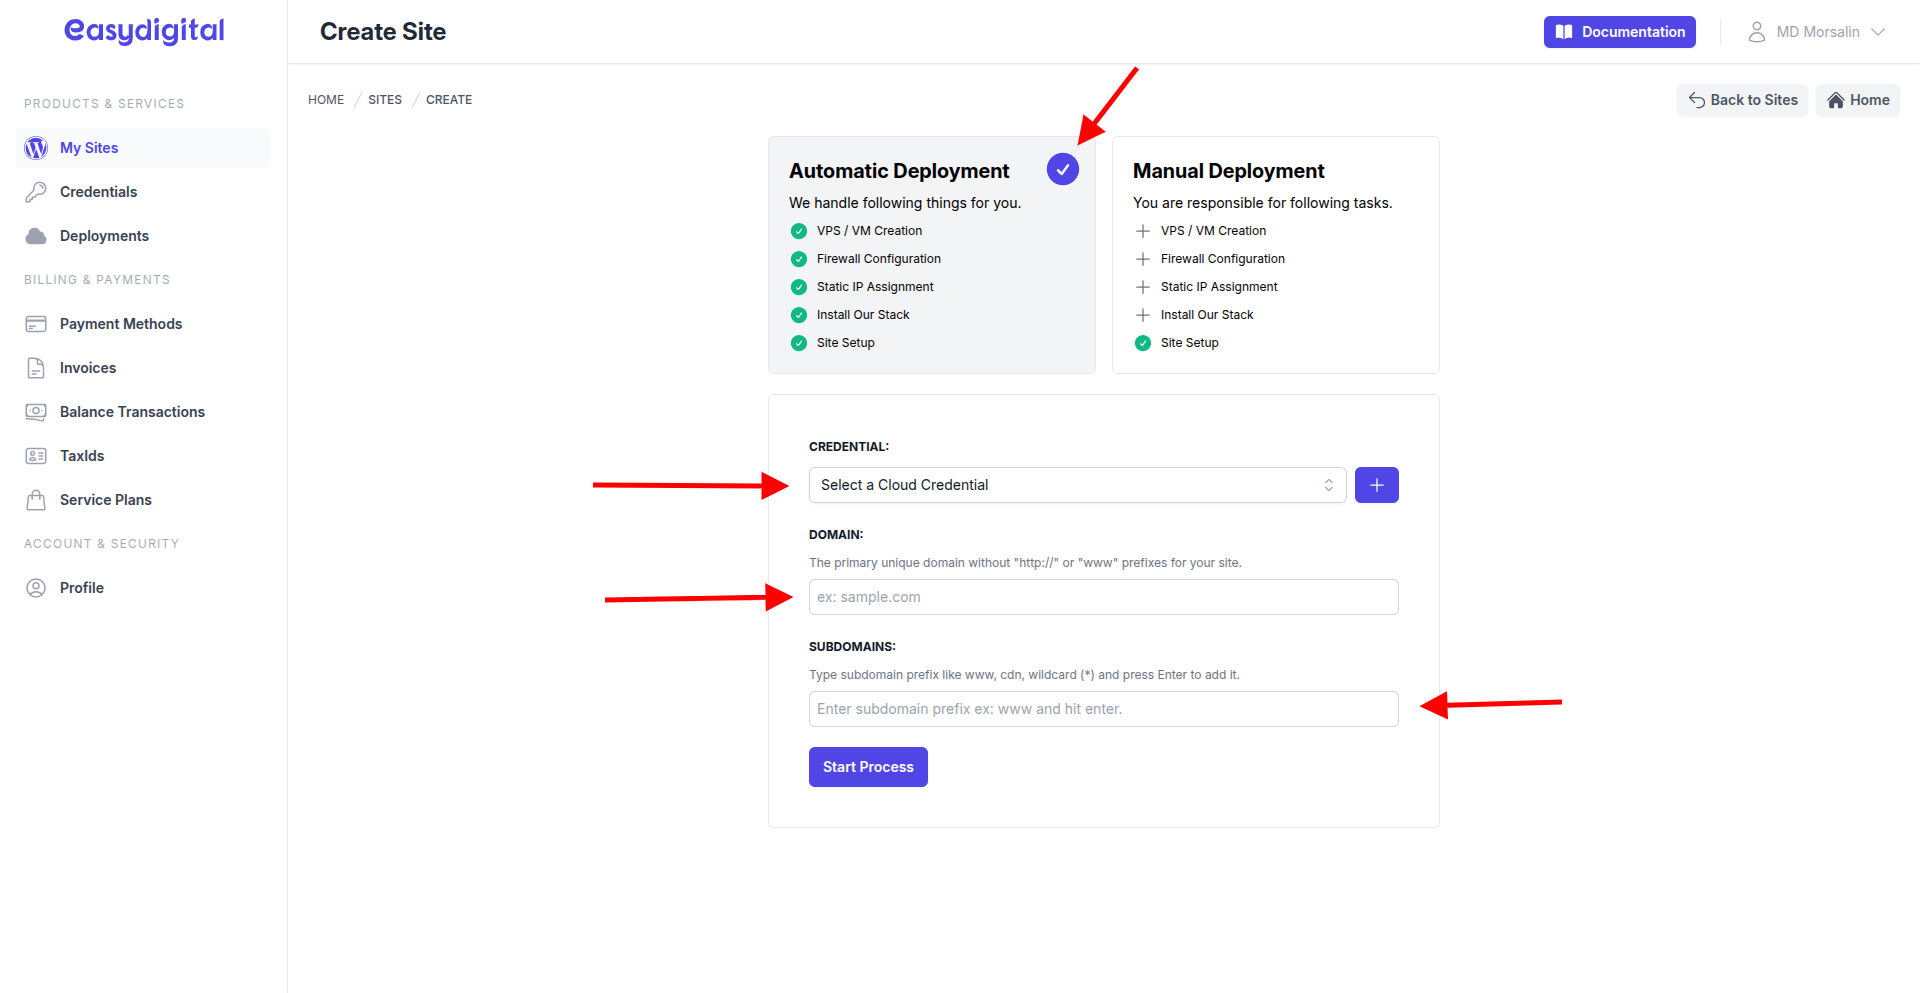This screenshot has width=1920, height=993.
Task: Click the Deployments cloud icon
Action: 36,235
